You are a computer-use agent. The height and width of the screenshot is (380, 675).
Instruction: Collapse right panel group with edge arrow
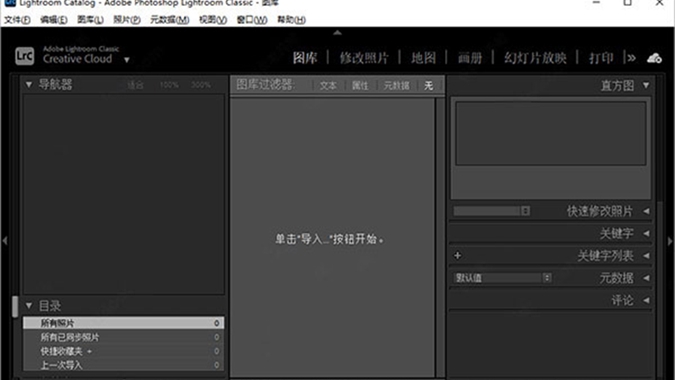point(670,241)
